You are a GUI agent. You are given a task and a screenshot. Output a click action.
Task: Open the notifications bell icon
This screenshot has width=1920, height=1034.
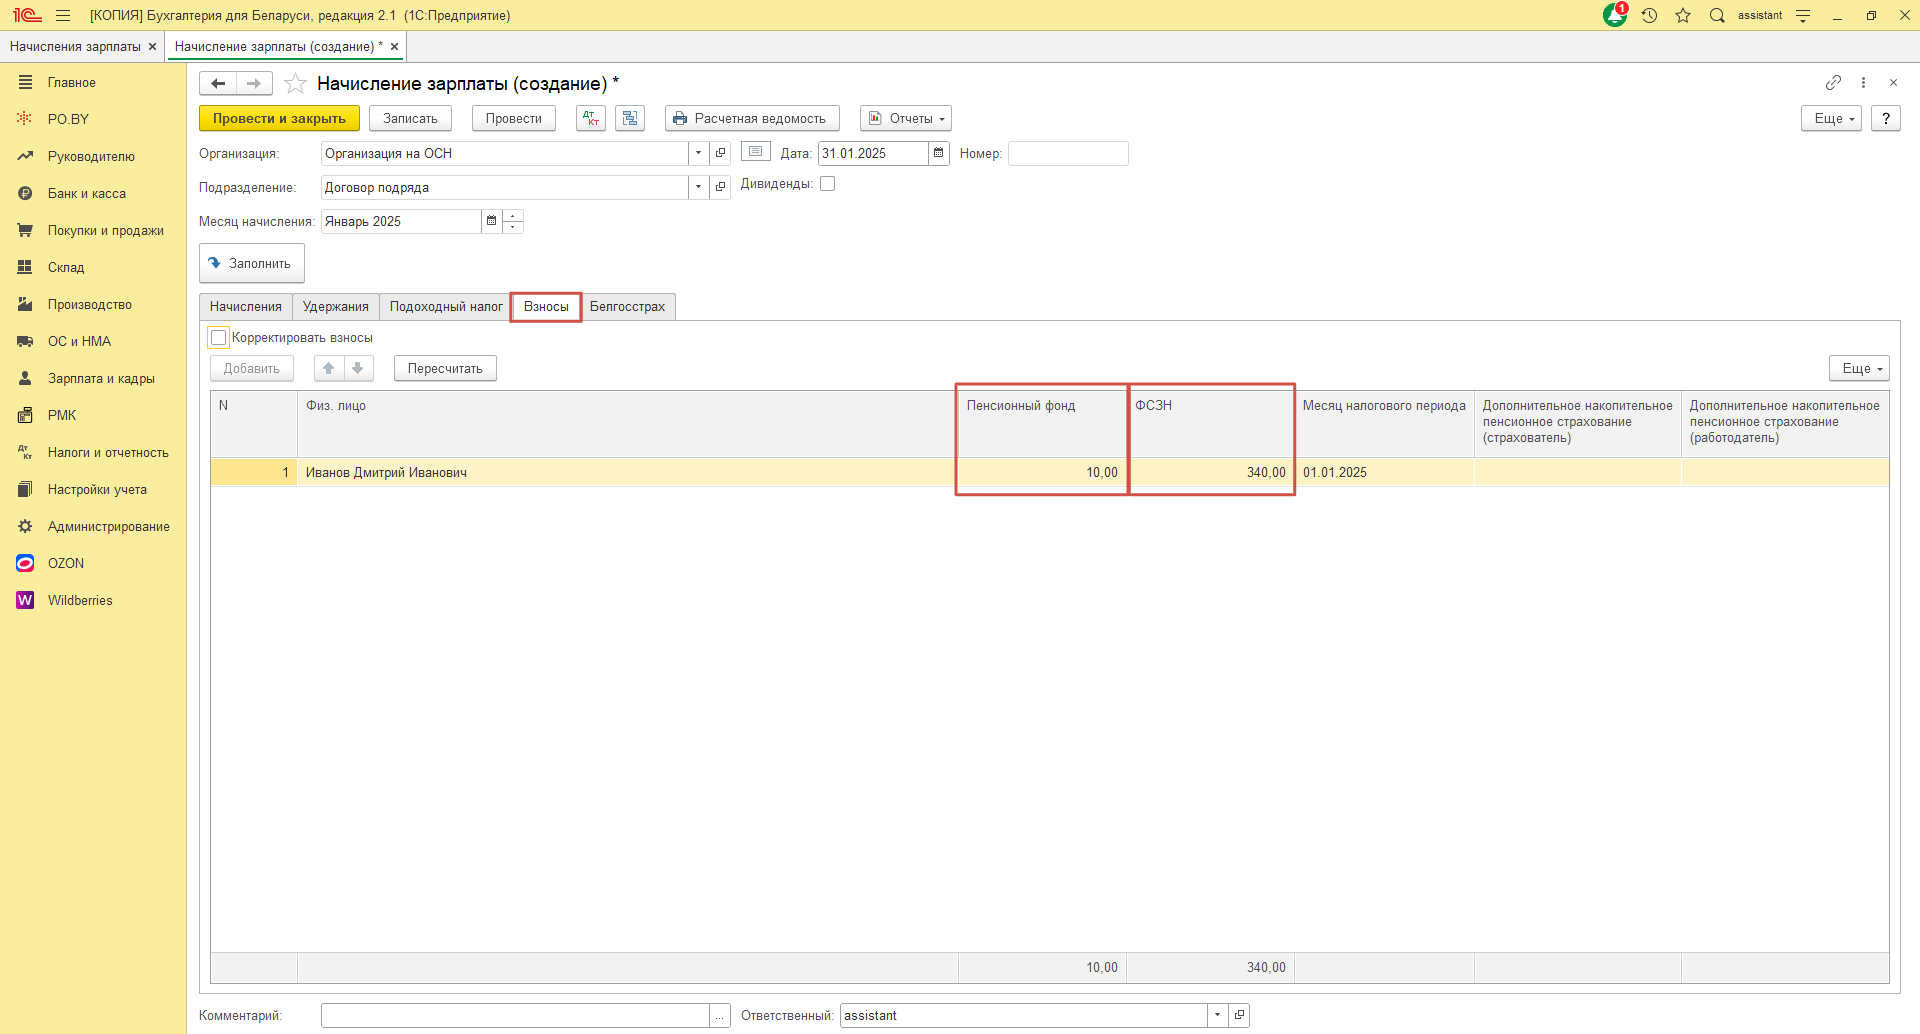tap(1614, 15)
